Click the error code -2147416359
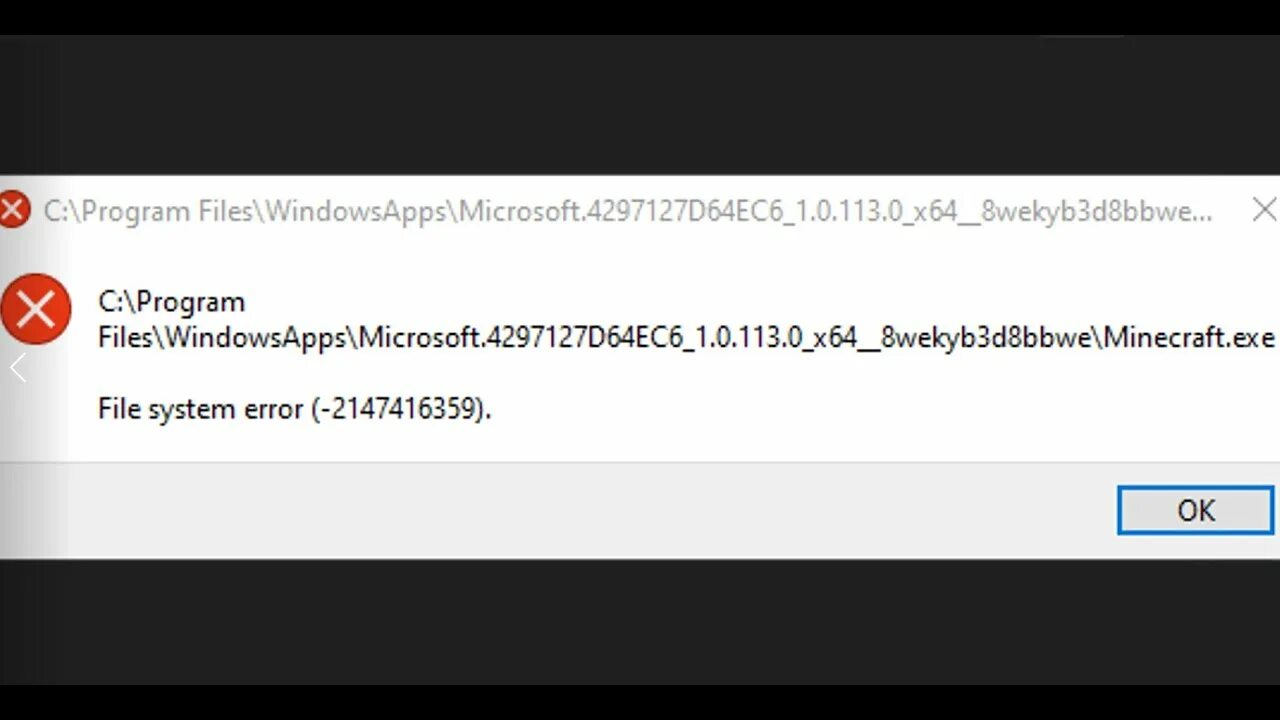Image resolution: width=1280 pixels, height=720 pixels. (x=398, y=409)
